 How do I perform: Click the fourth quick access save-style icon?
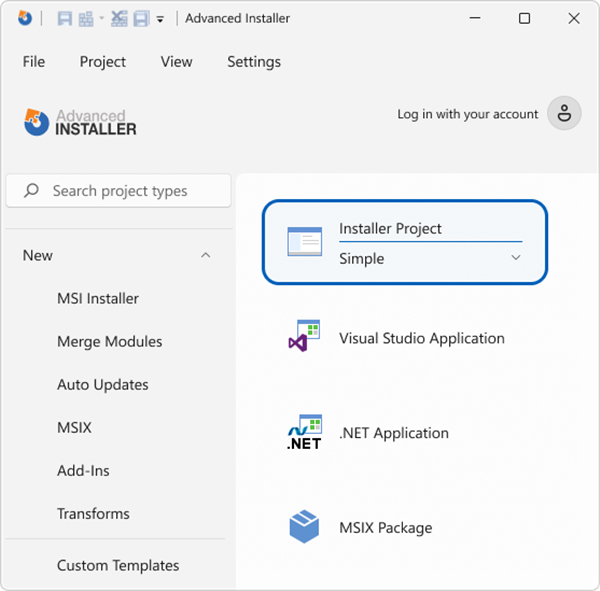(141, 18)
